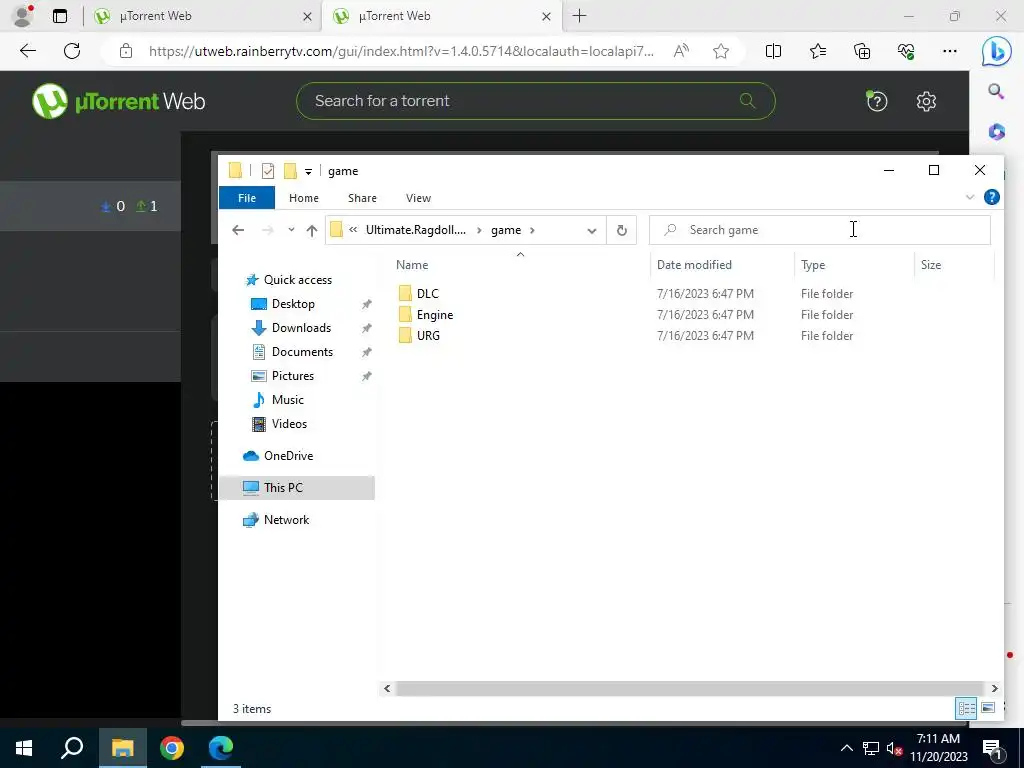Open address bar history dropdown
Screen dimensions: 1024x768
(x=592, y=231)
